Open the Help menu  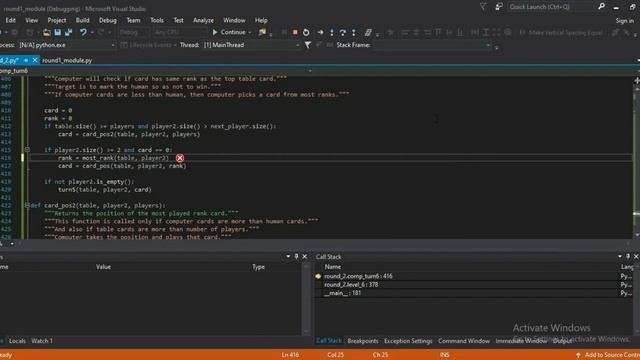(x=261, y=20)
